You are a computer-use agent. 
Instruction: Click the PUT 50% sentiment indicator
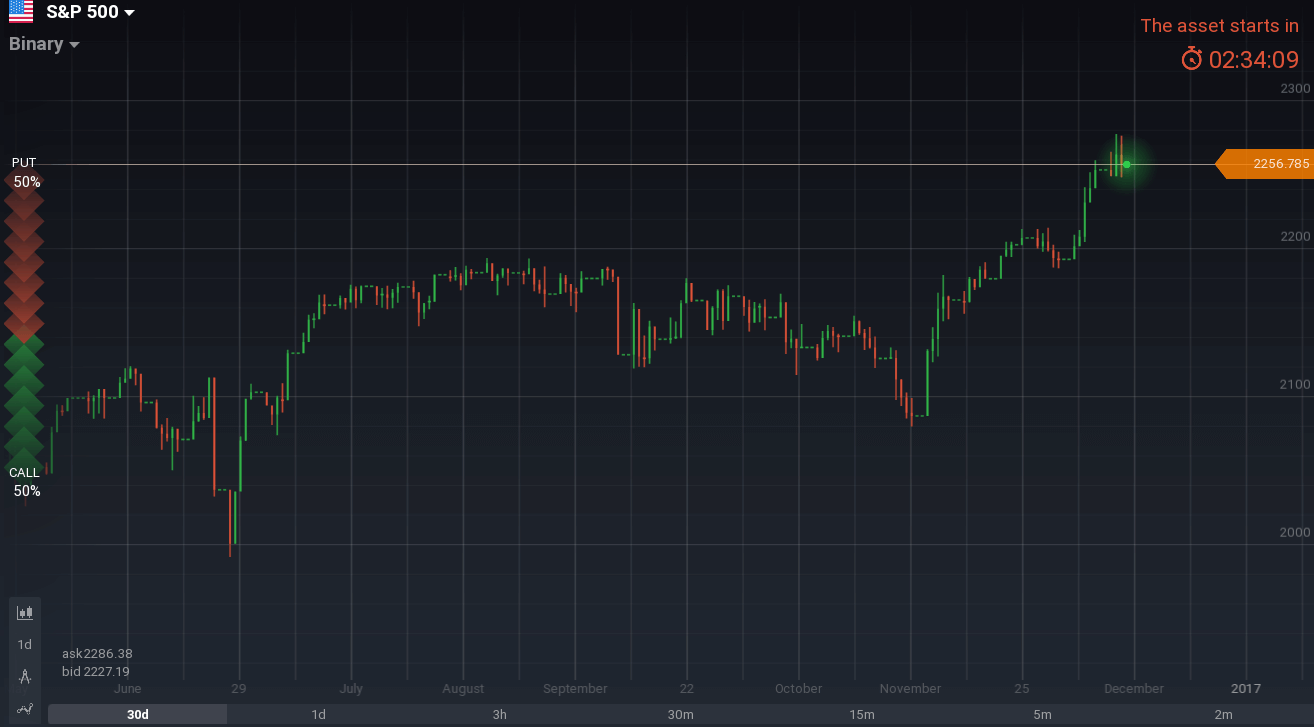point(25,172)
